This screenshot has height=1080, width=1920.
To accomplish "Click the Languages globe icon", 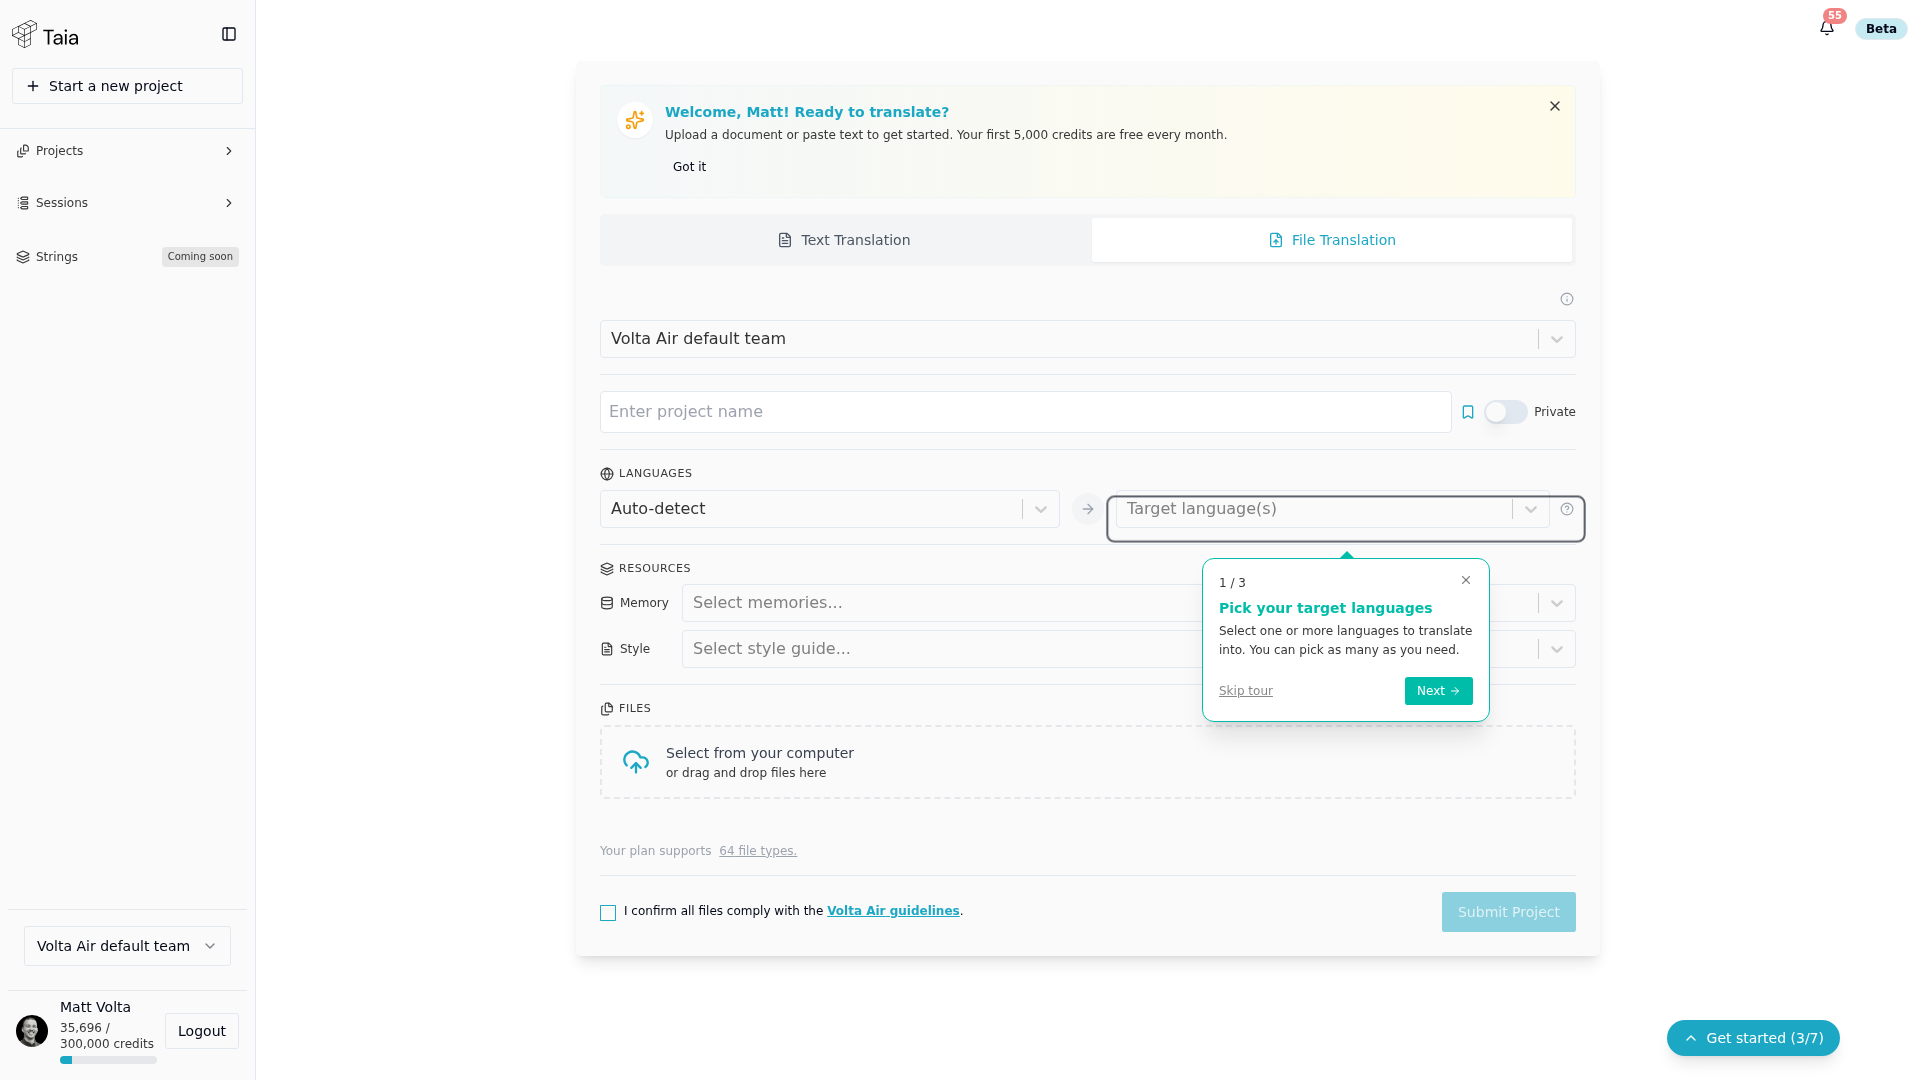I will click(607, 474).
